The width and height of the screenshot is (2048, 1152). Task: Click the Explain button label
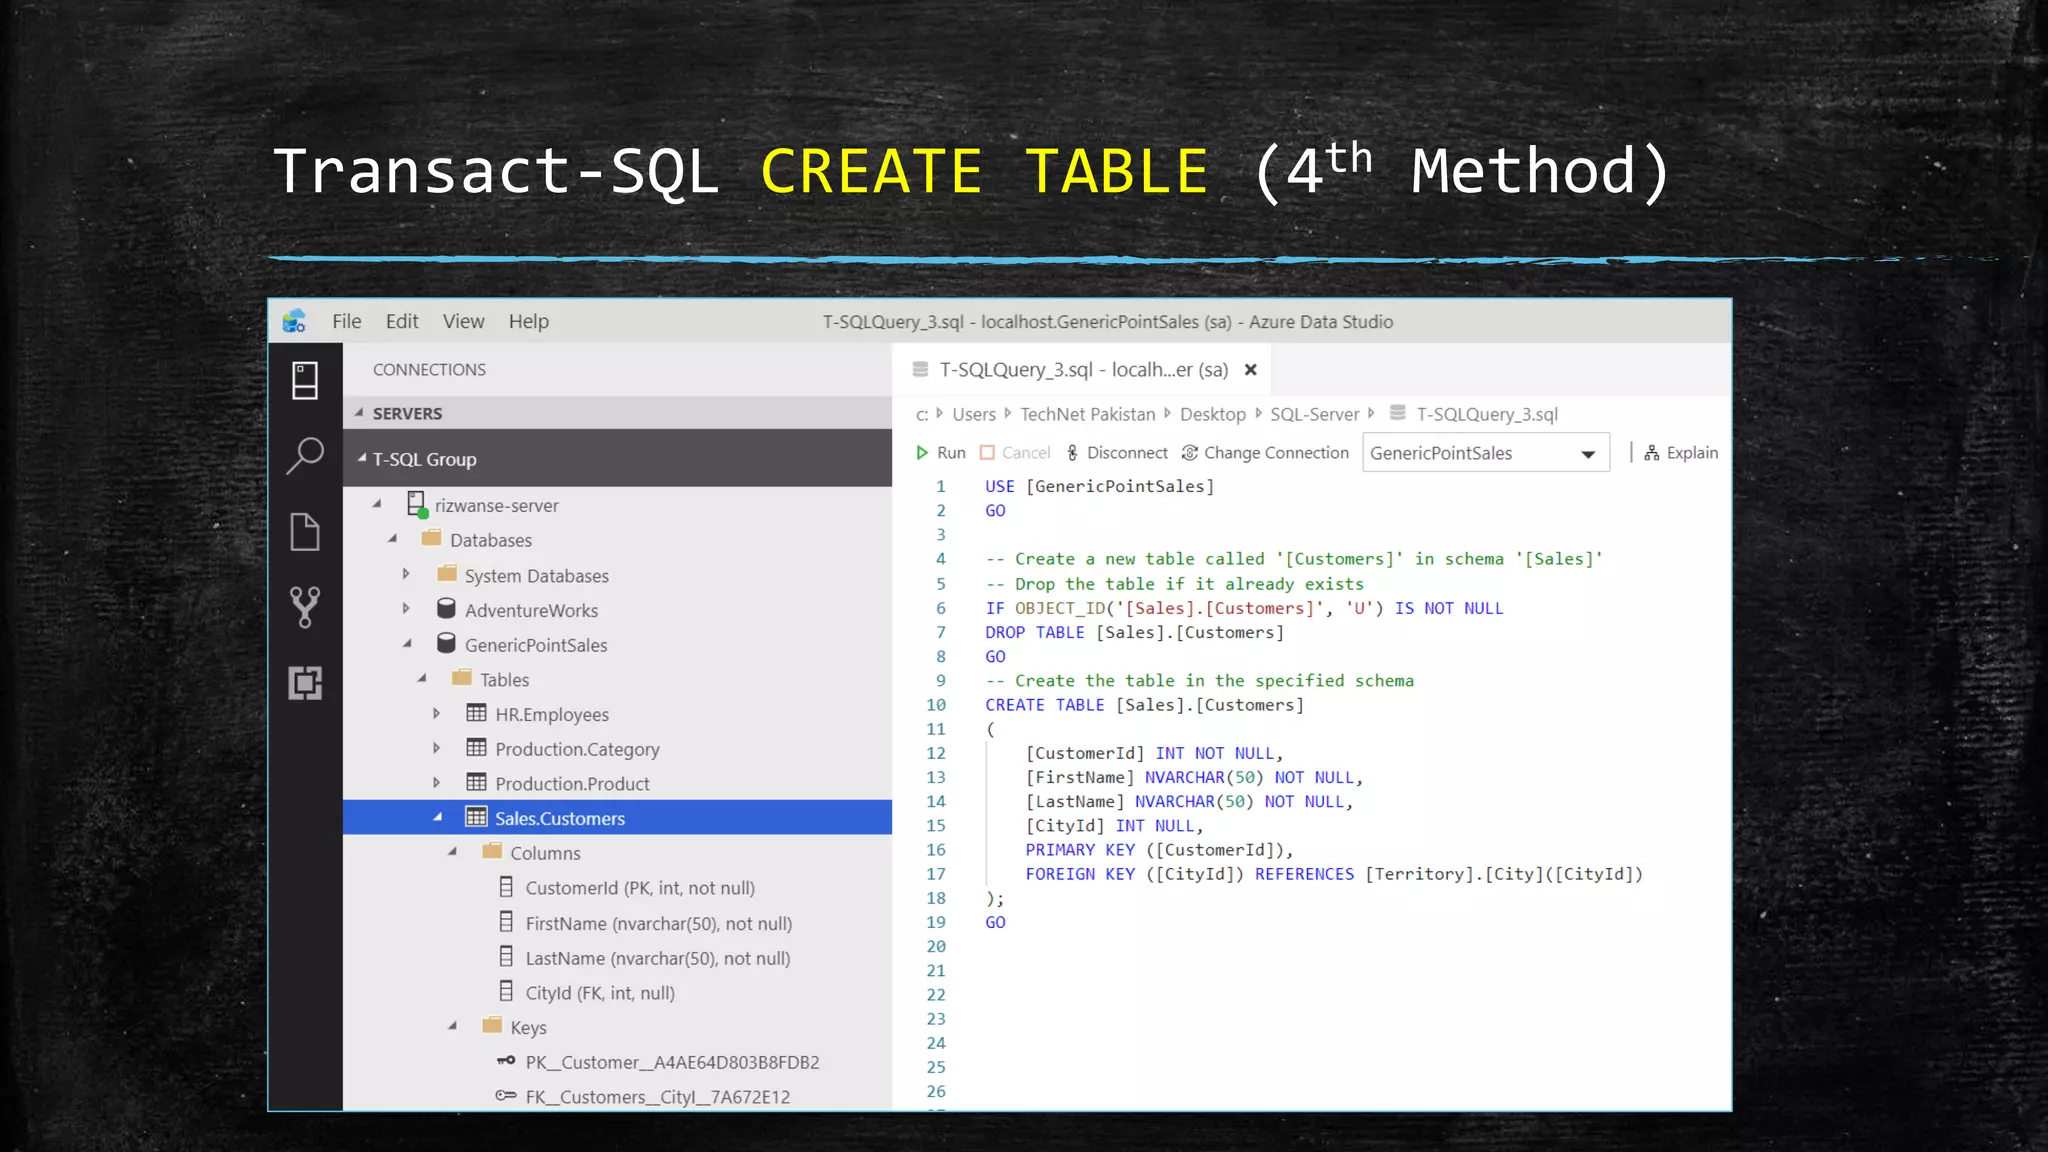tap(1692, 453)
